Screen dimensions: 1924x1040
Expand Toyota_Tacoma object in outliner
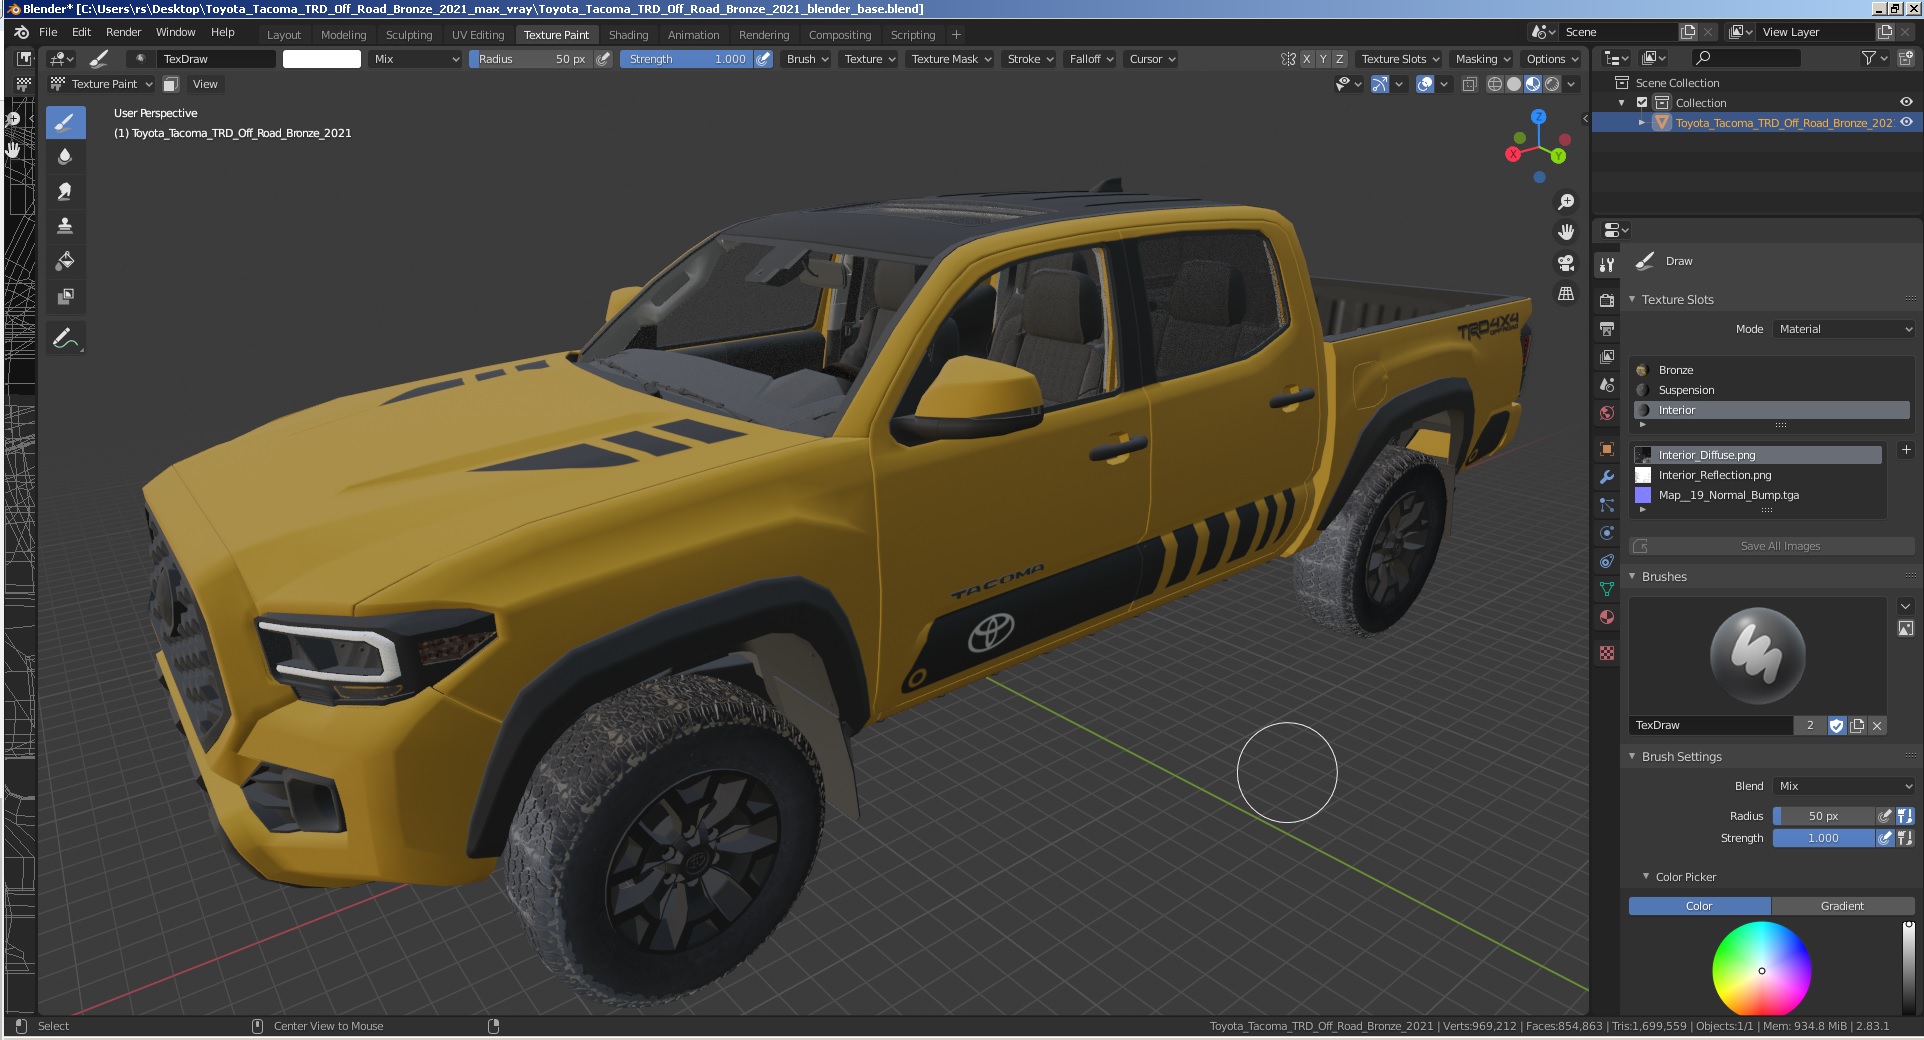(x=1641, y=122)
